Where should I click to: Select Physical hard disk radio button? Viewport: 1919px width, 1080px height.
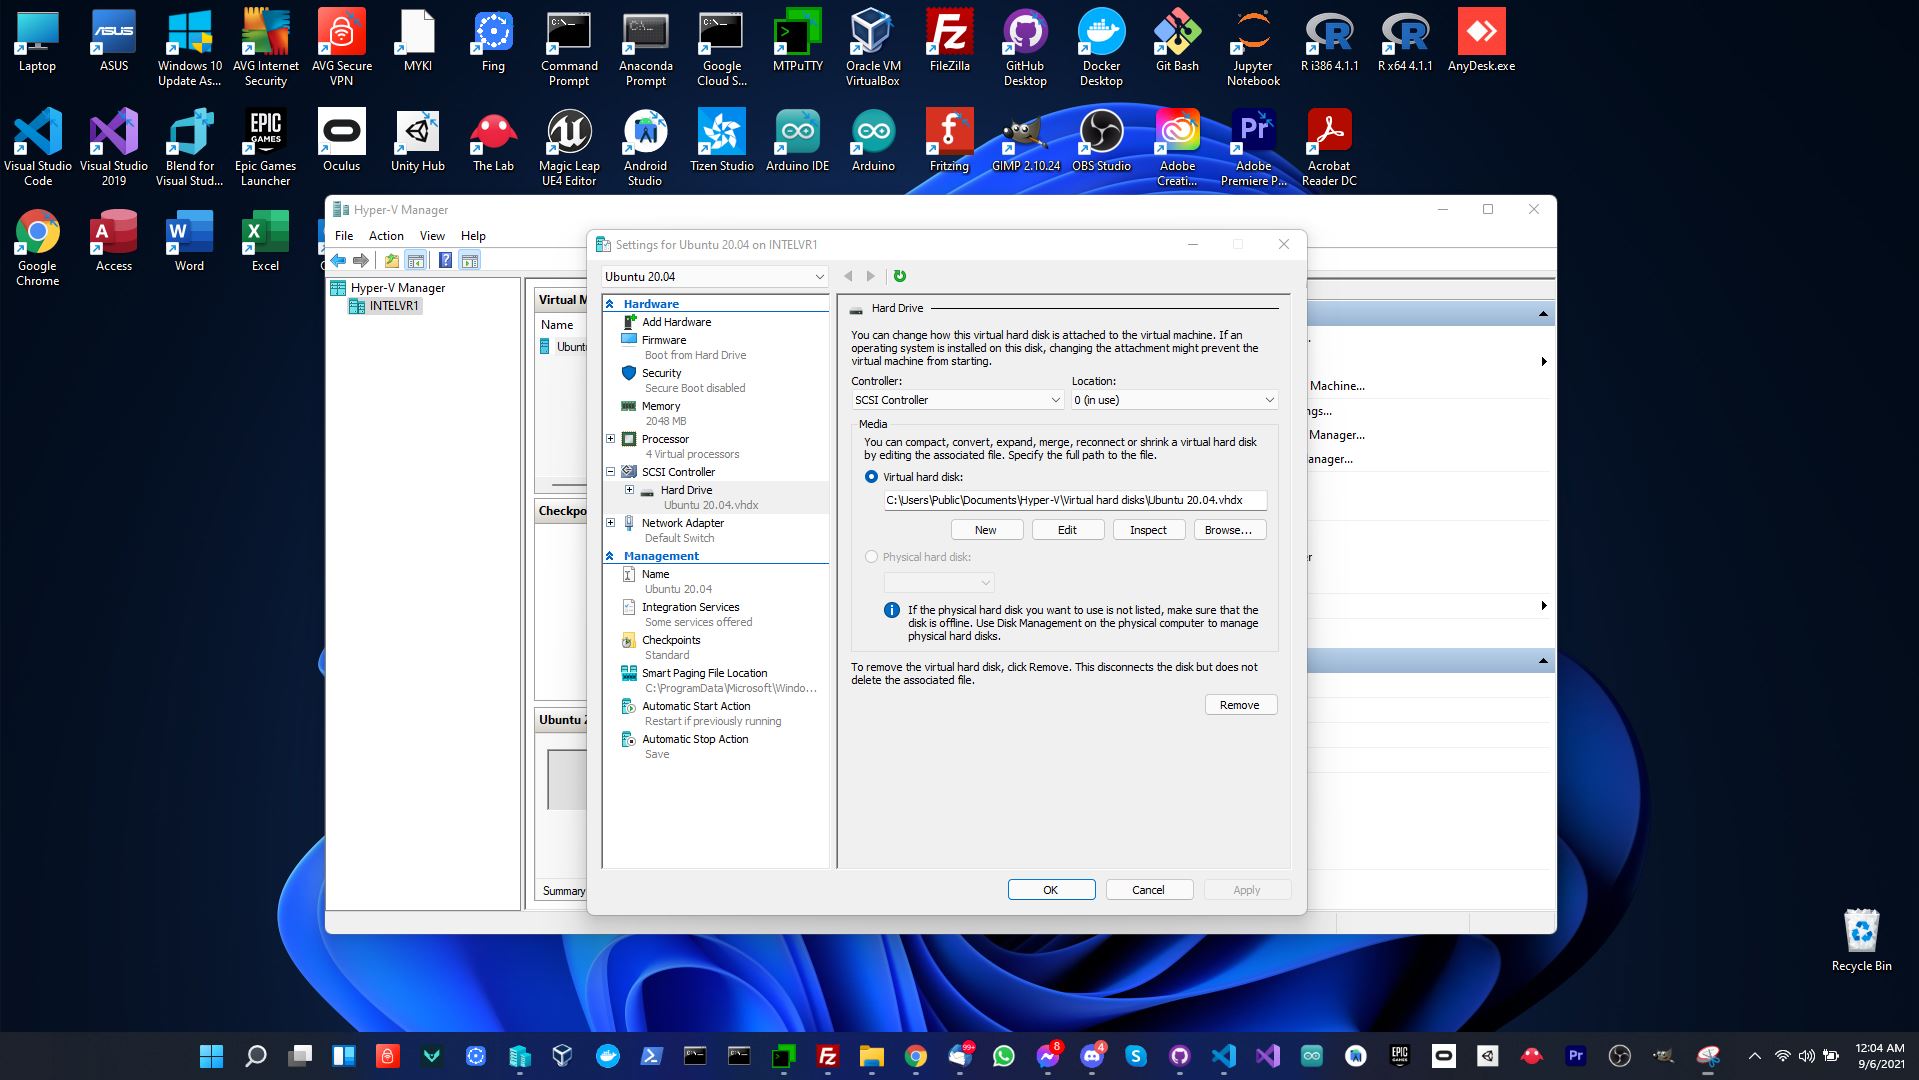[871, 557]
